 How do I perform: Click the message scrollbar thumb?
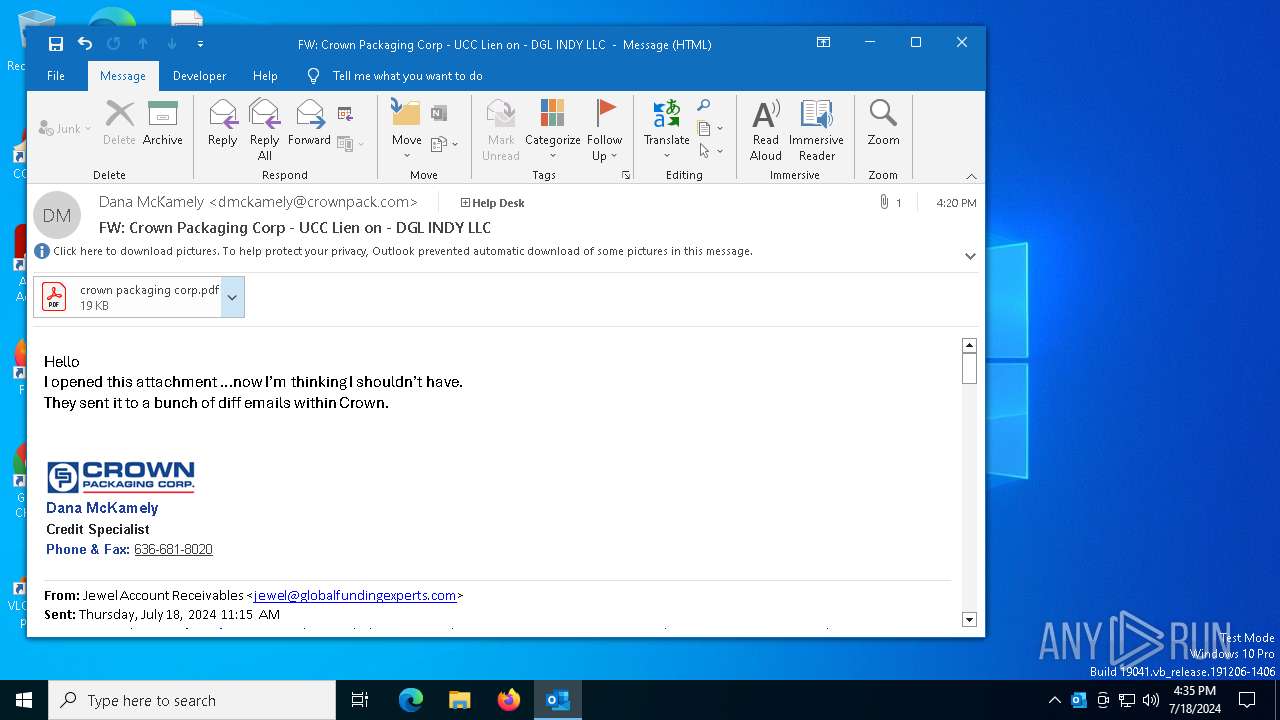coord(969,368)
